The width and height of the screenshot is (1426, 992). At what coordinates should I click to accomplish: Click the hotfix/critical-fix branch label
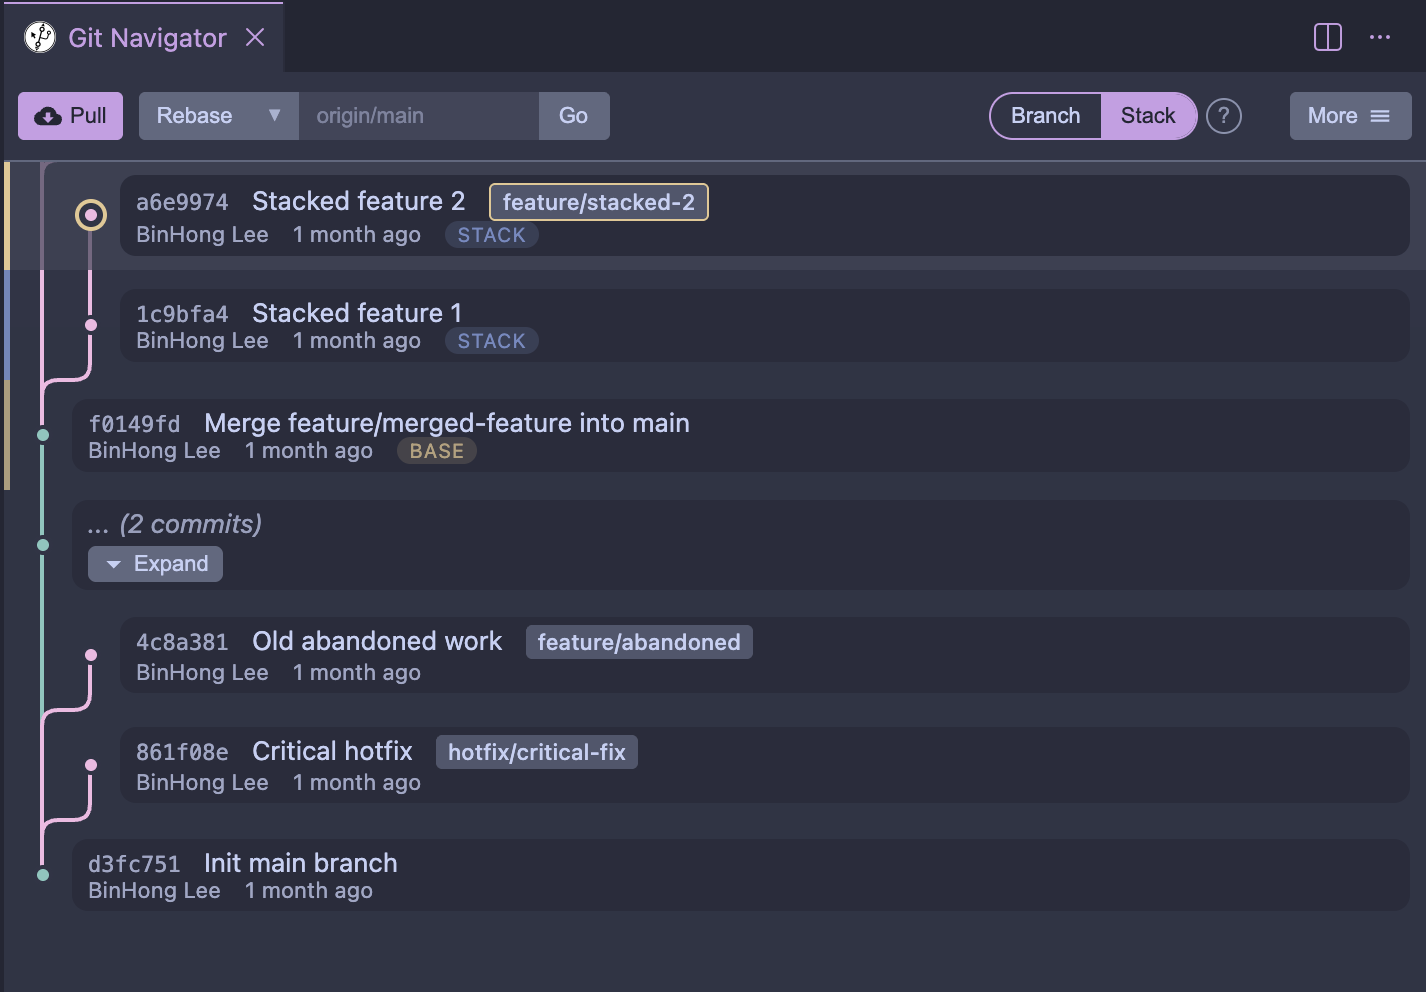pos(537,752)
